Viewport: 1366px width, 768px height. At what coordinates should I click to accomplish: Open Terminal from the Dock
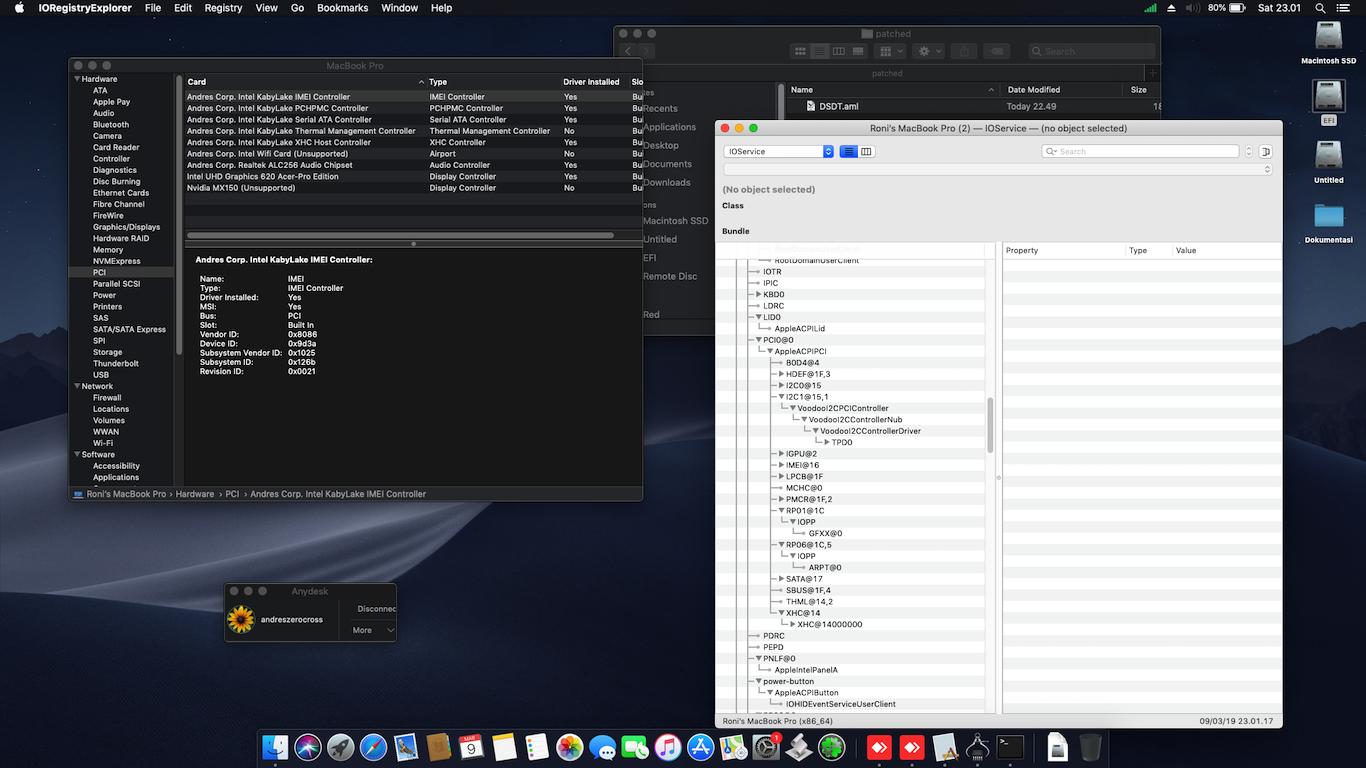1010,747
